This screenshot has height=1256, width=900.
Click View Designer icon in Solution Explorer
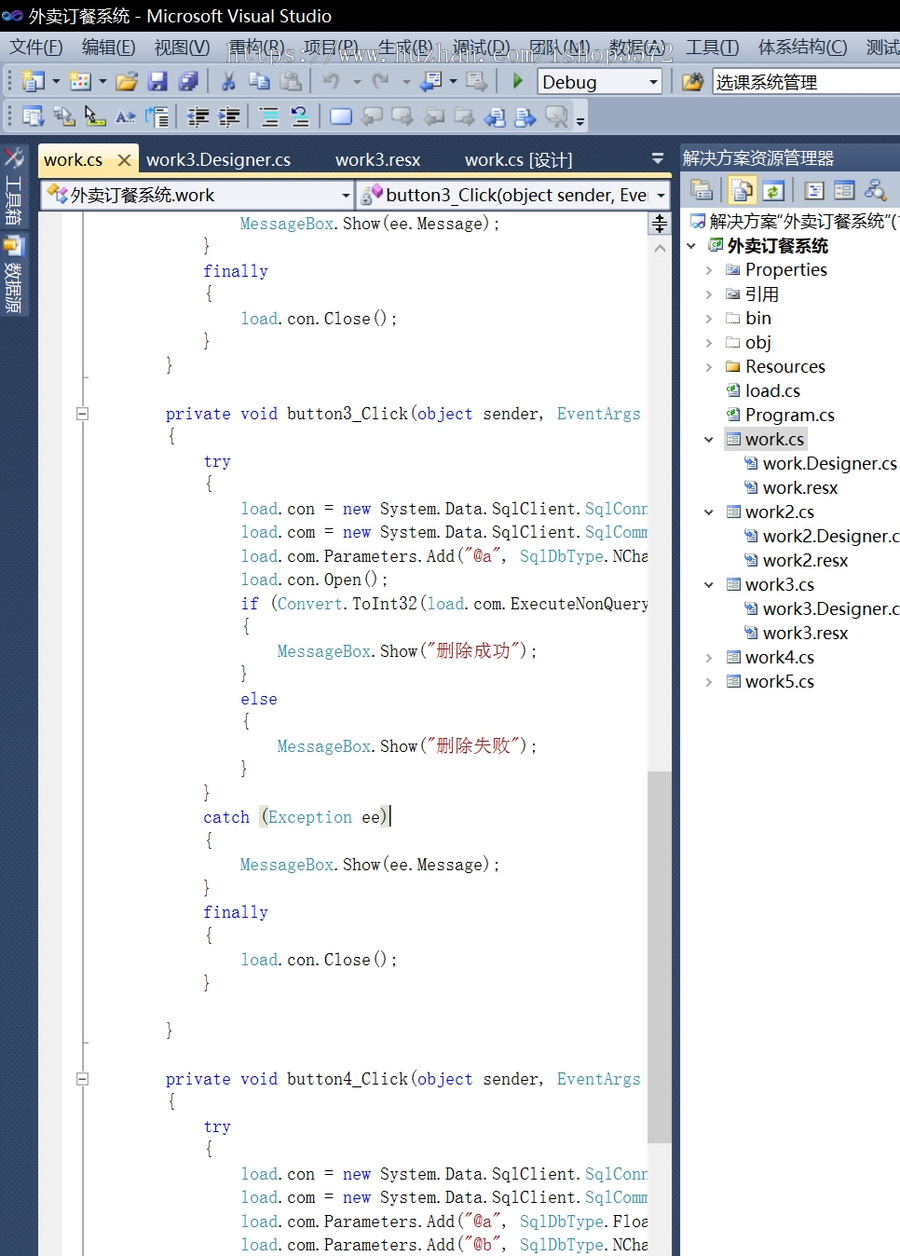pos(844,190)
